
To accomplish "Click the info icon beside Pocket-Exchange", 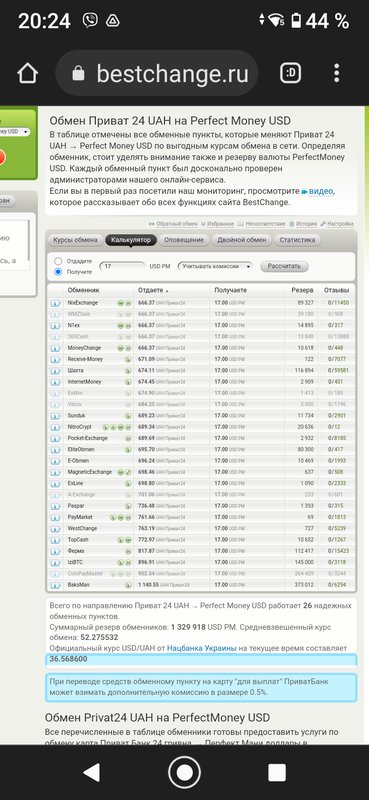I will click(55, 438).
